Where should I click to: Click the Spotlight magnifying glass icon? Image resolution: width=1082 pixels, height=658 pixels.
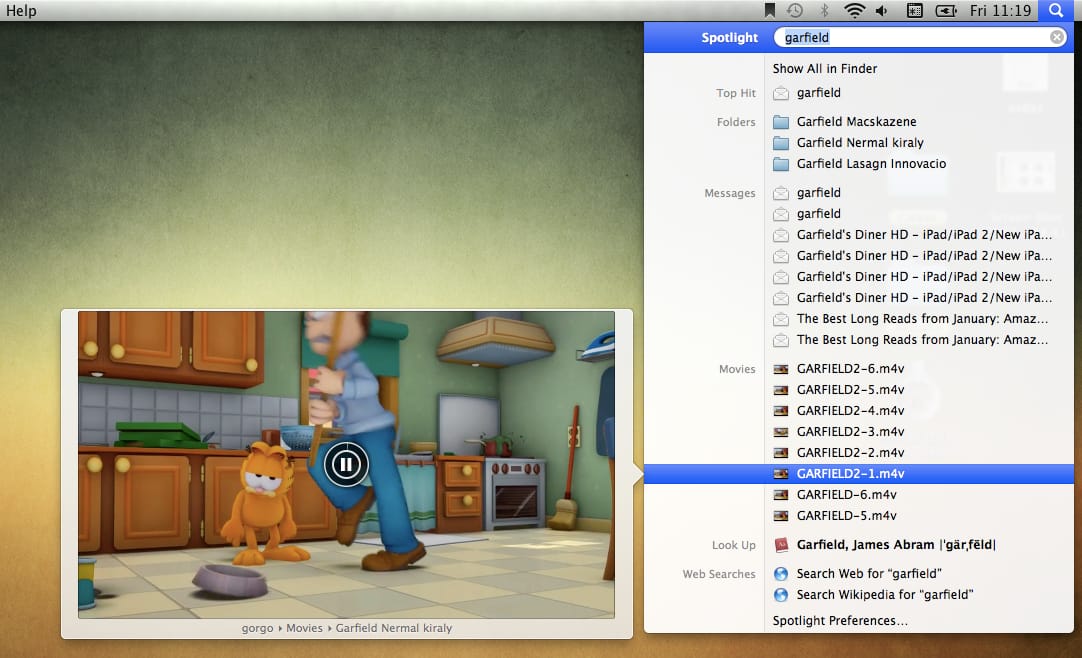pos(1056,10)
